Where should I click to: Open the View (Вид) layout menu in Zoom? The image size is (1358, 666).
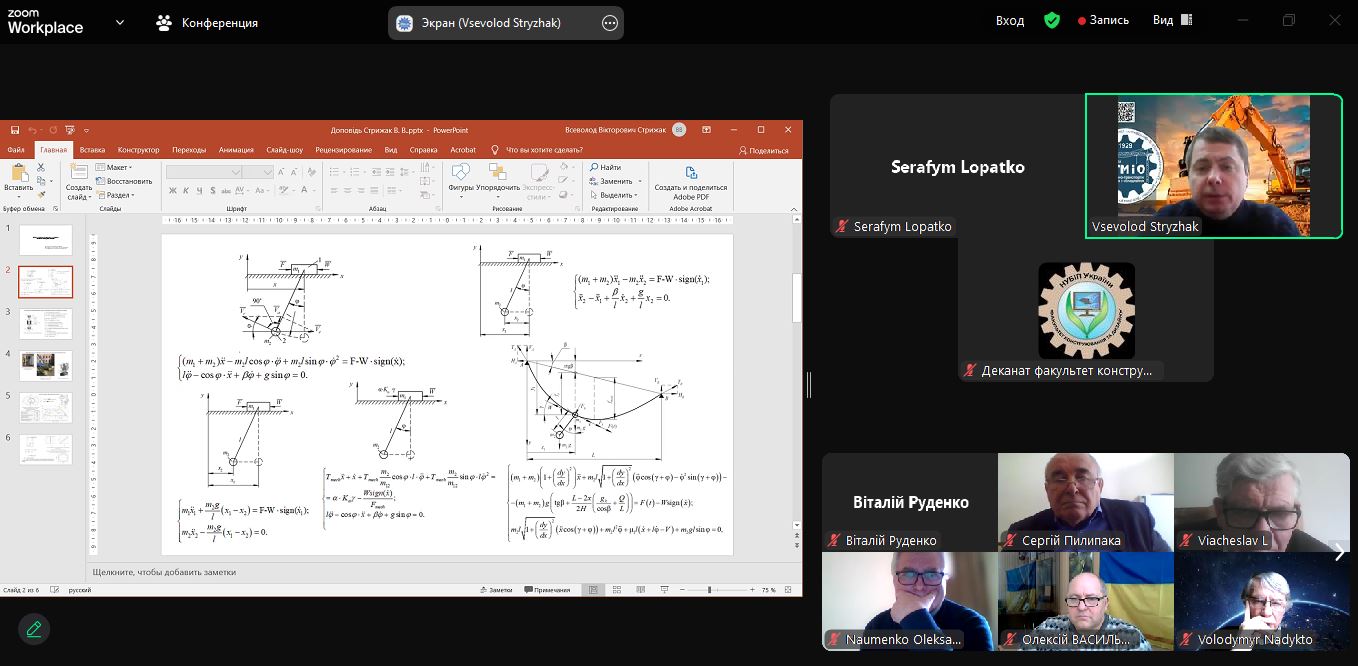click(1173, 20)
